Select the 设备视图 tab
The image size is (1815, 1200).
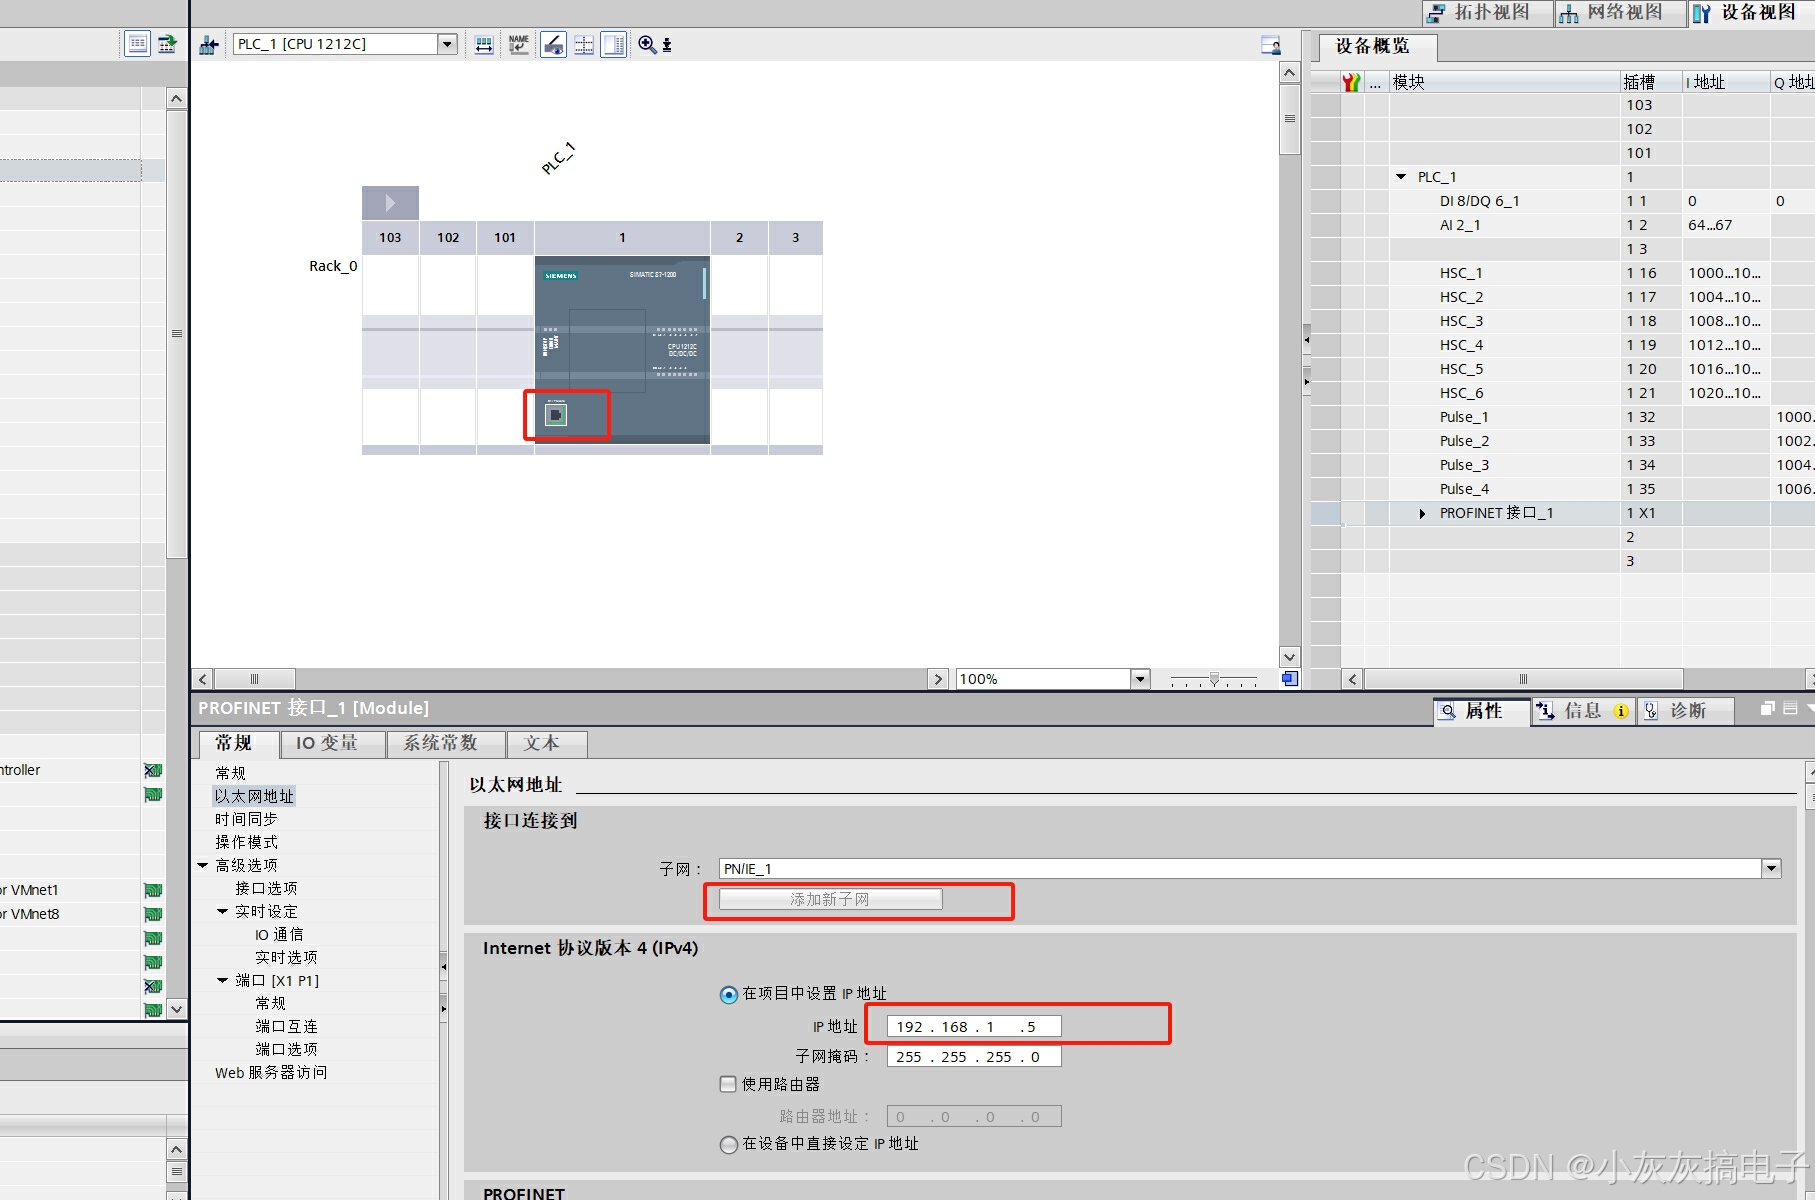pos(1752,13)
